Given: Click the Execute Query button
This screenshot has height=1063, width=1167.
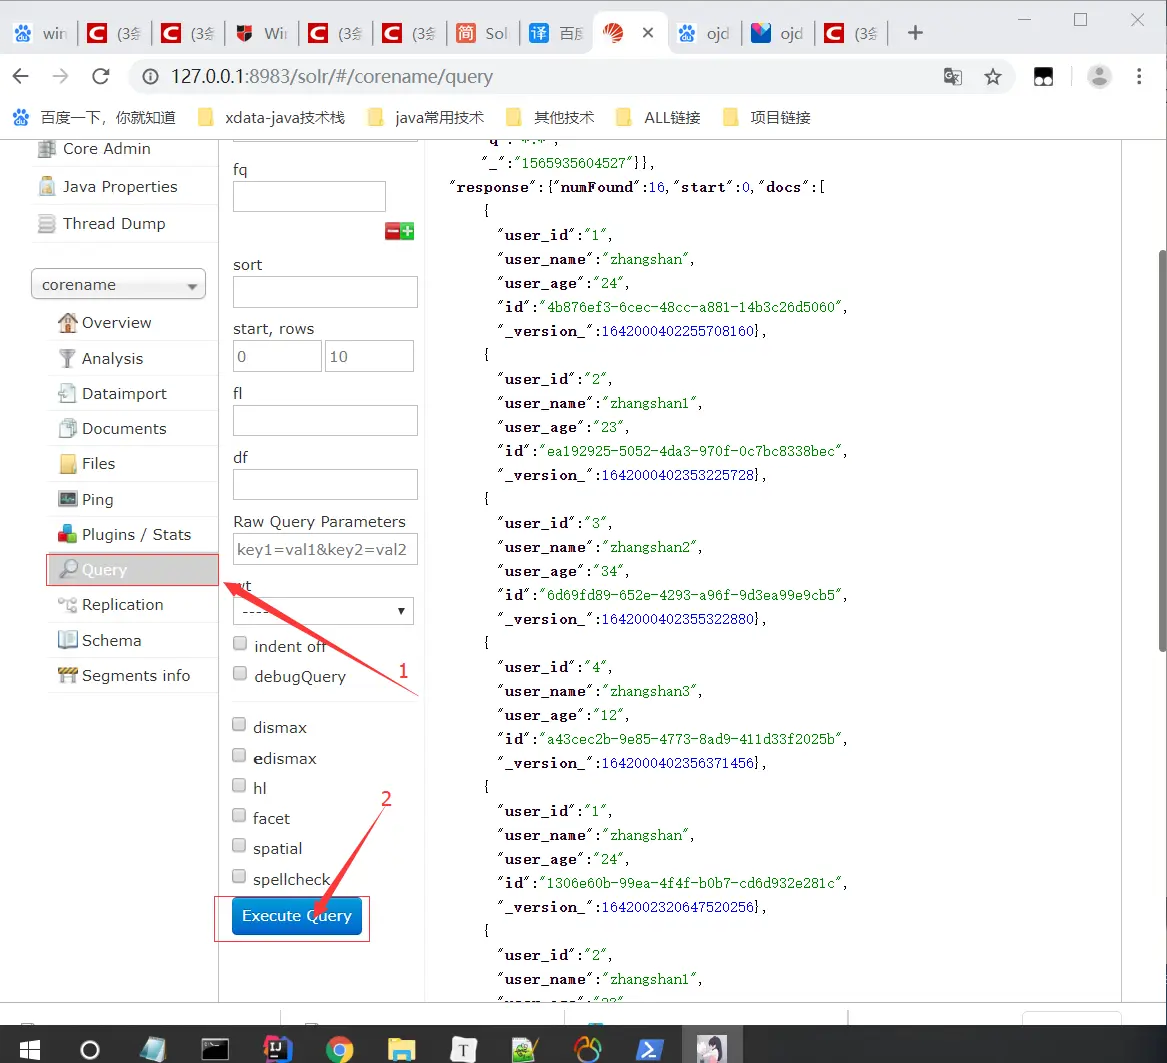Looking at the screenshot, I should coord(296,916).
